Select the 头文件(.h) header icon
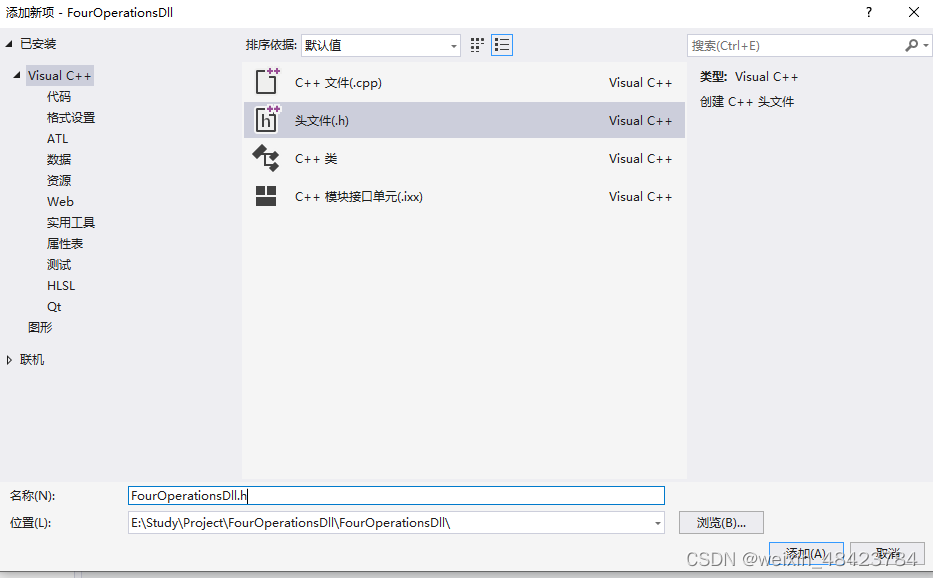 267,120
